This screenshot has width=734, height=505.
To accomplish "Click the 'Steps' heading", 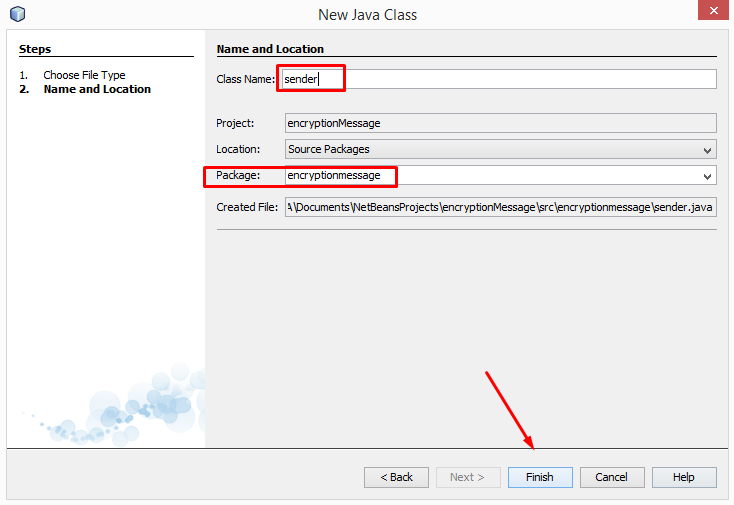I will pyautogui.click(x=35, y=49).
